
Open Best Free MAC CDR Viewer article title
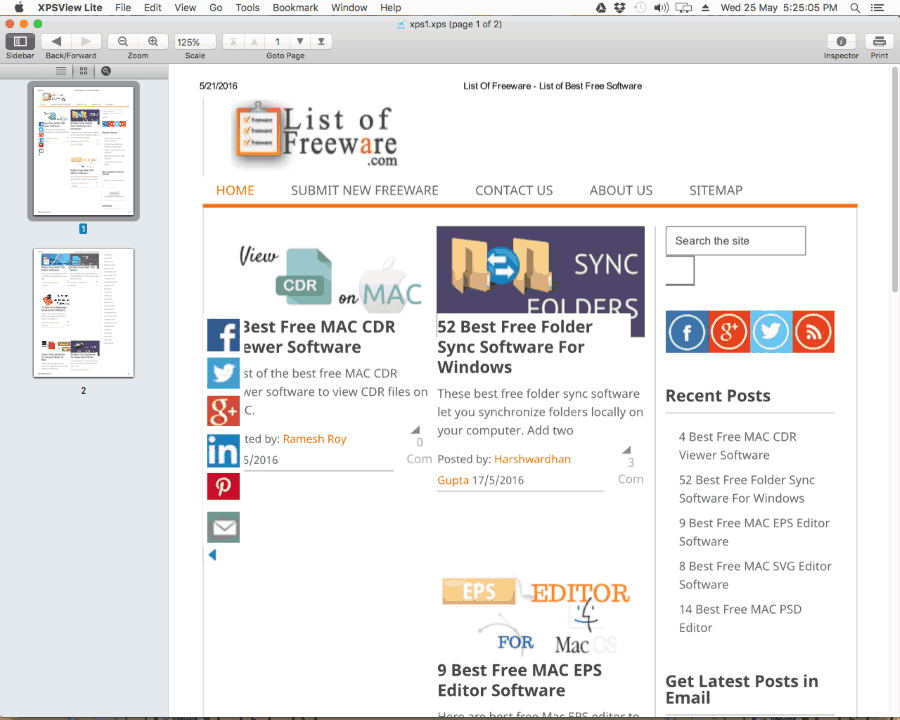pyautogui.click(x=320, y=336)
